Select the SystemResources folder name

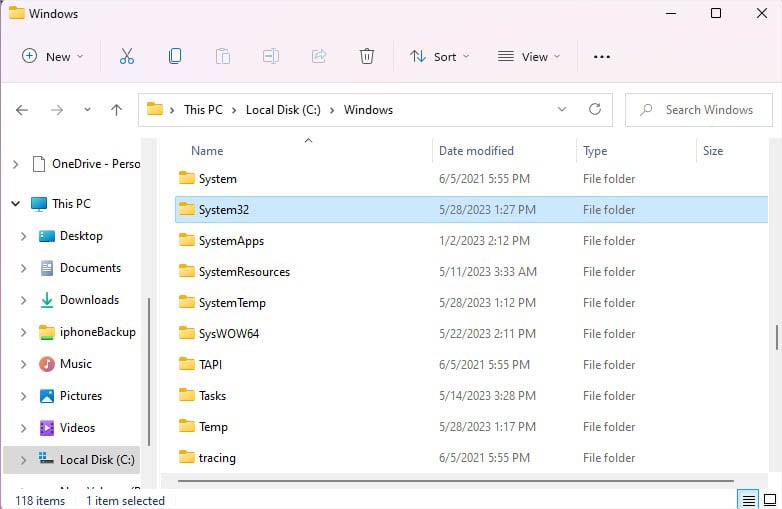(244, 272)
